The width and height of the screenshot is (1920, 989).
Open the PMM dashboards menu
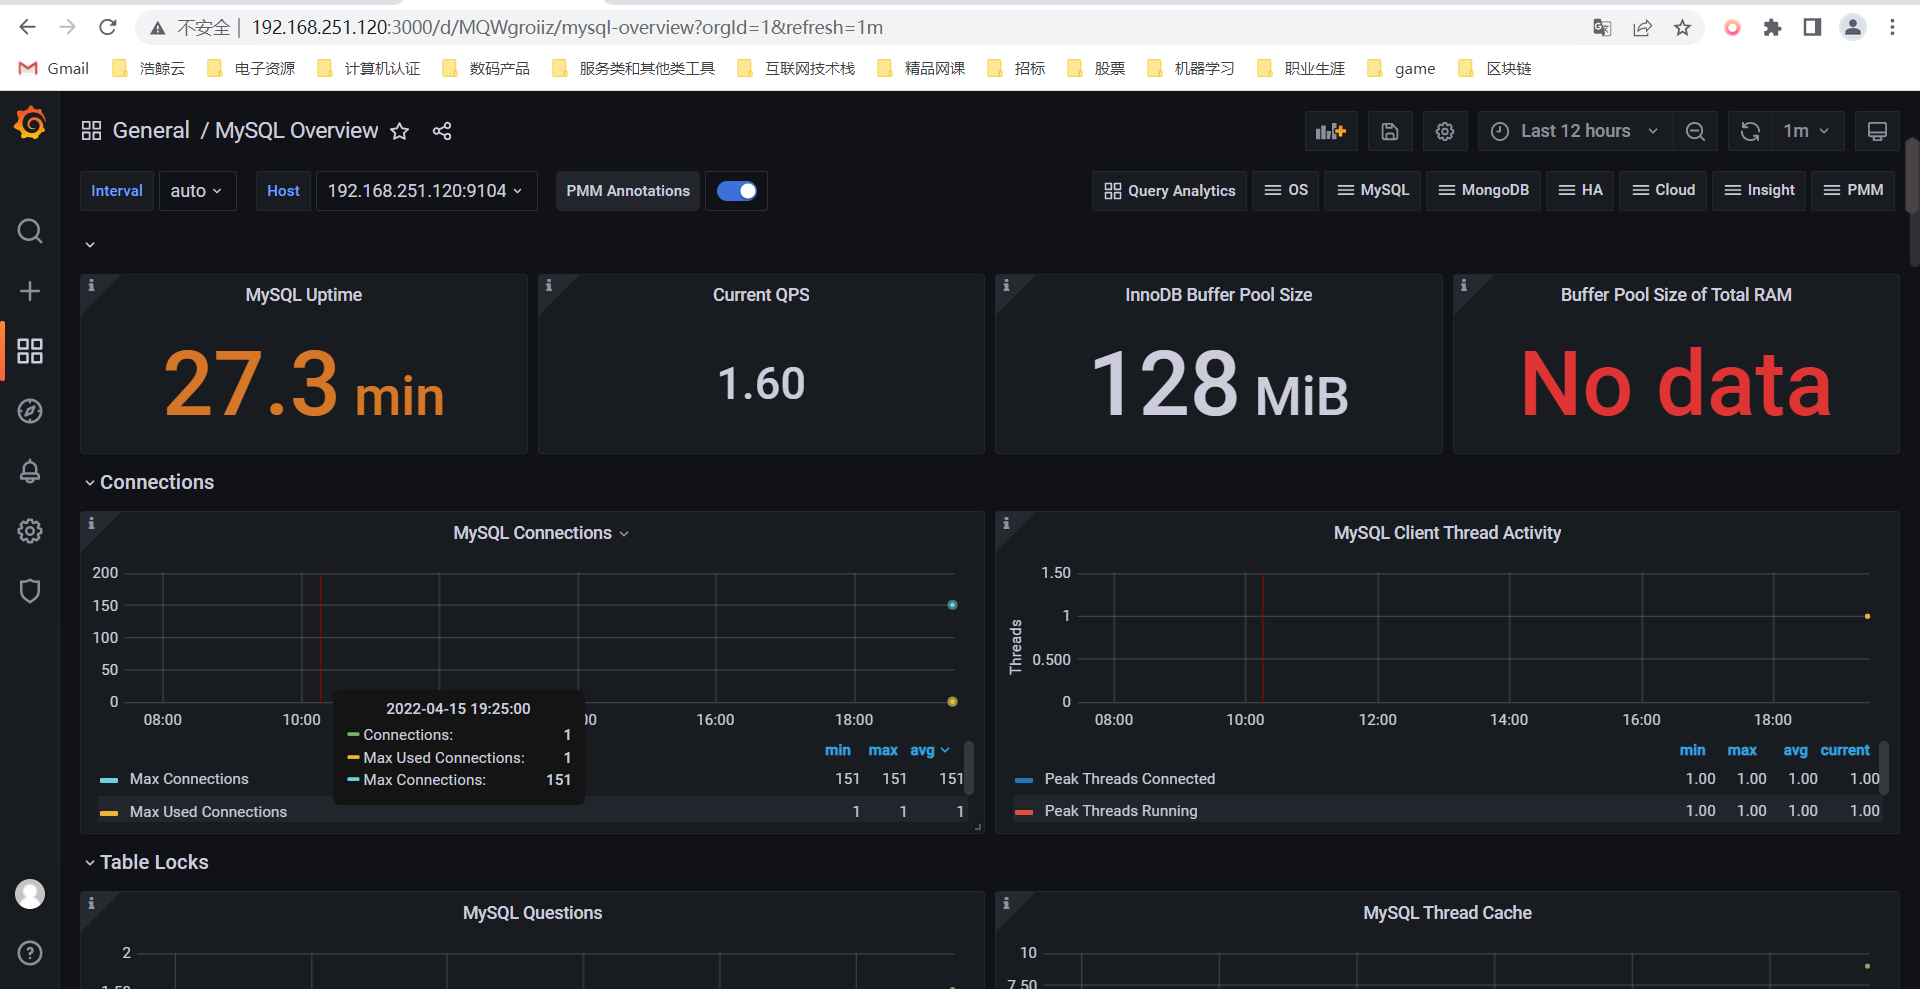pyautogui.click(x=1854, y=190)
